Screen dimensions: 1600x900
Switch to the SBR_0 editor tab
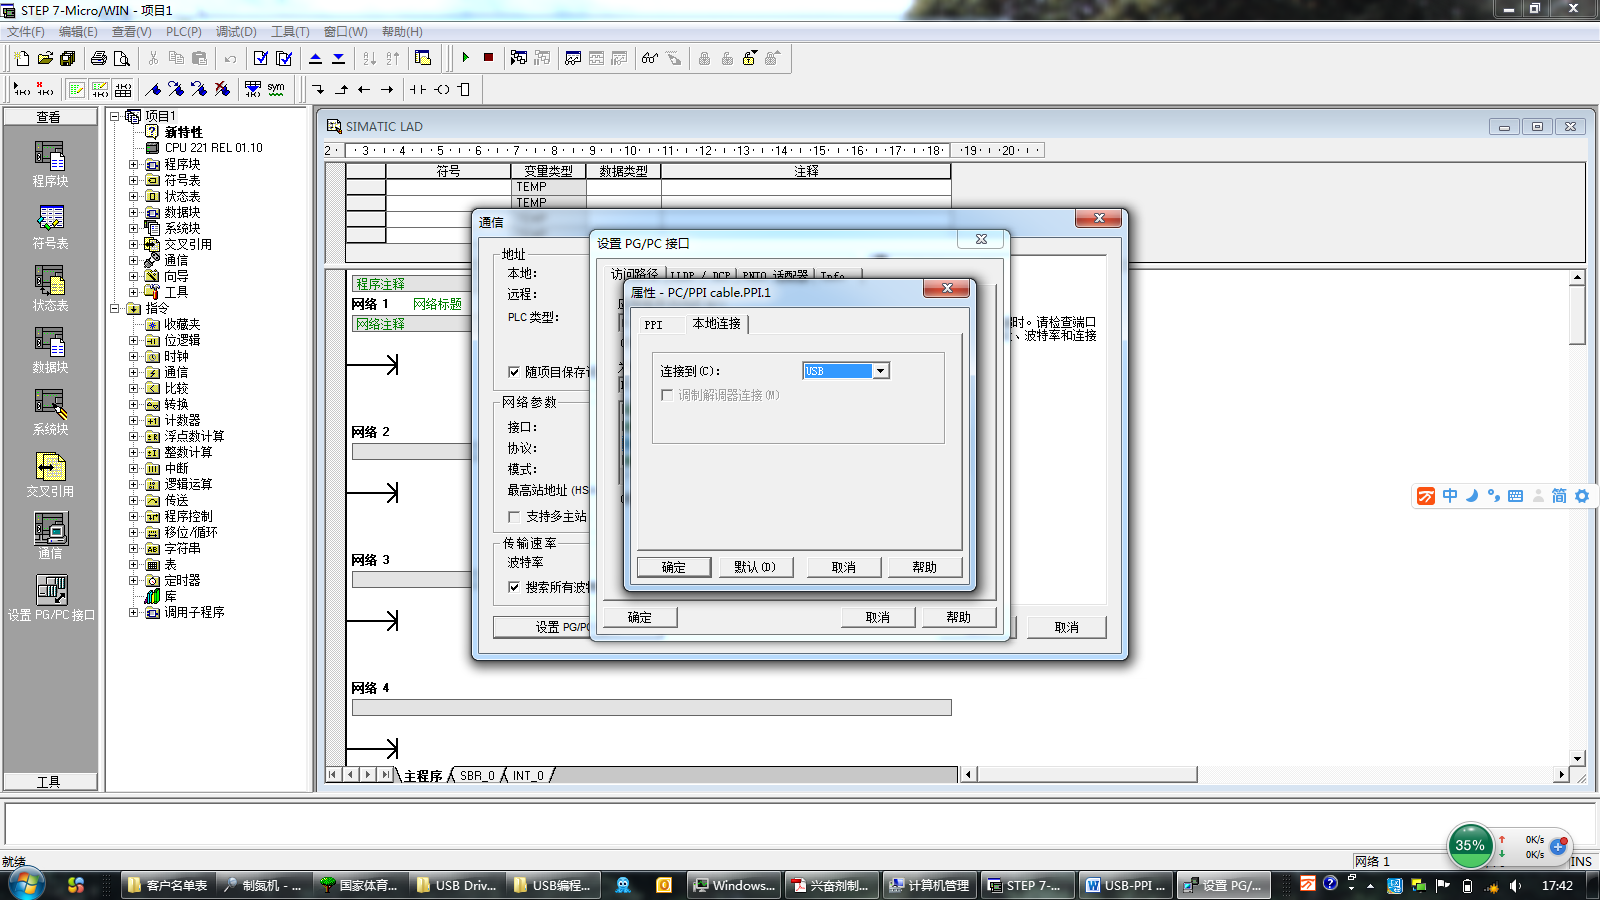pyautogui.click(x=477, y=775)
